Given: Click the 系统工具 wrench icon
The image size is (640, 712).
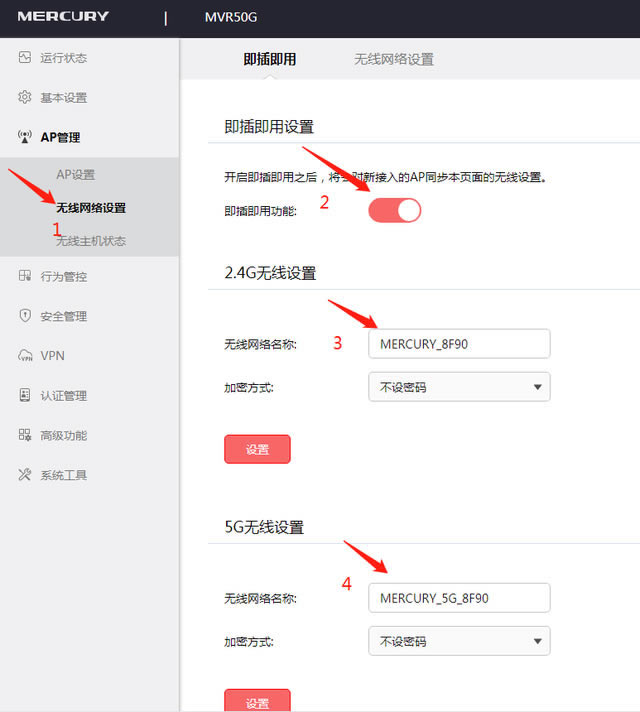Looking at the screenshot, I should click(x=25, y=475).
